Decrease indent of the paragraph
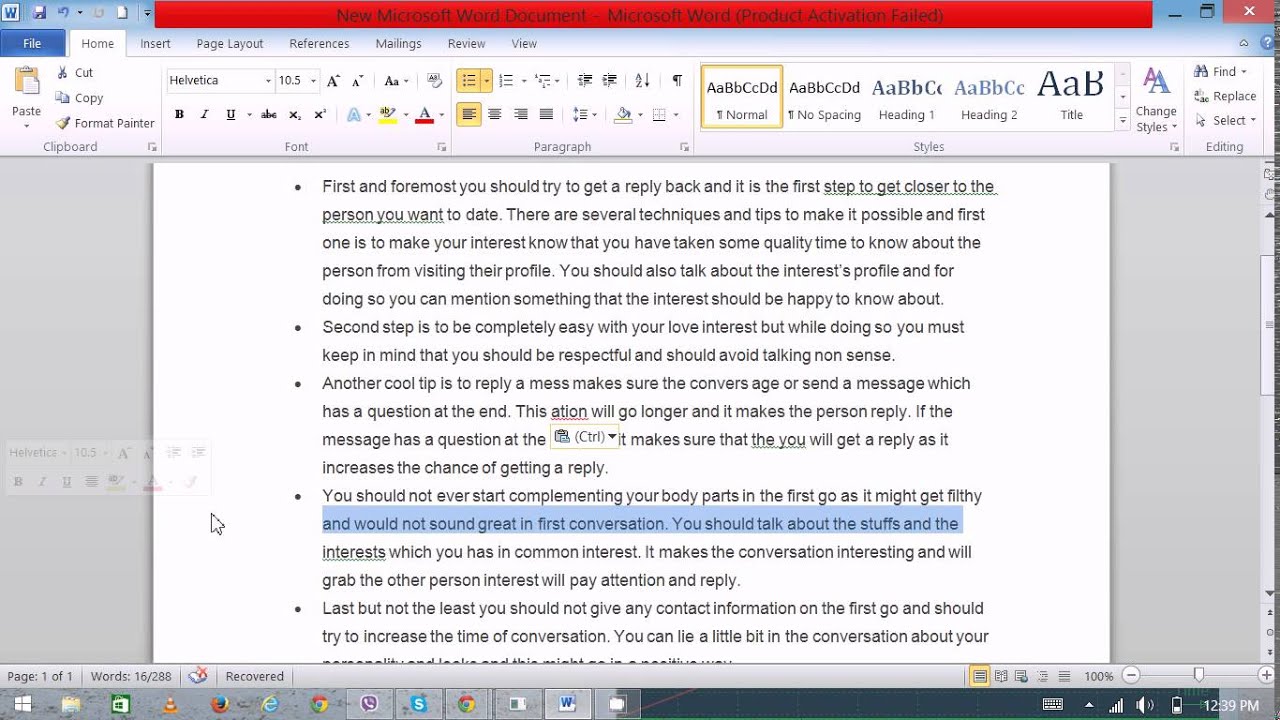The height and width of the screenshot is (720, 1280). (585, 81)
